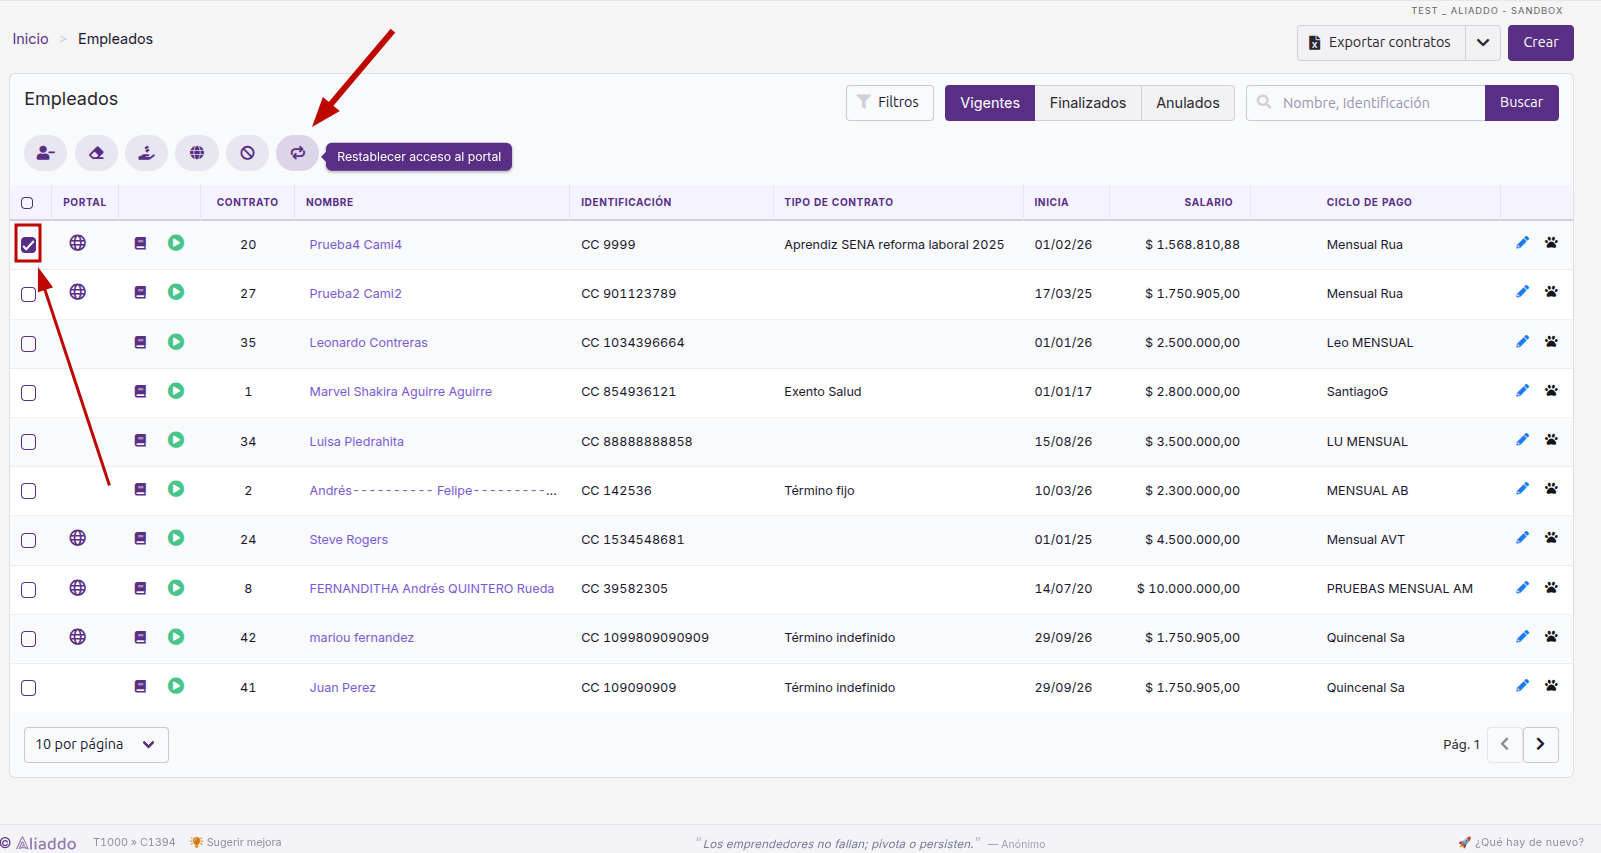Switch to the Anulados tab

click(1188, 103)
